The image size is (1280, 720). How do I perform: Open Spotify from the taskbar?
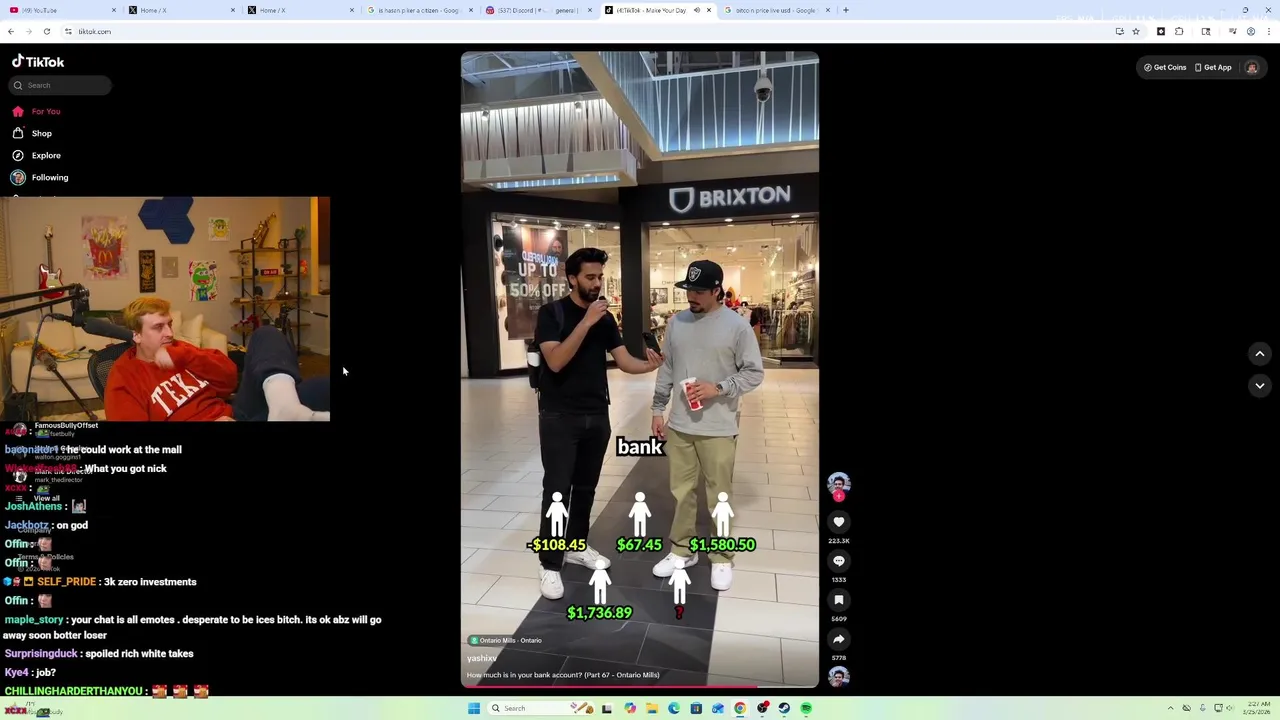click(806, 708)
